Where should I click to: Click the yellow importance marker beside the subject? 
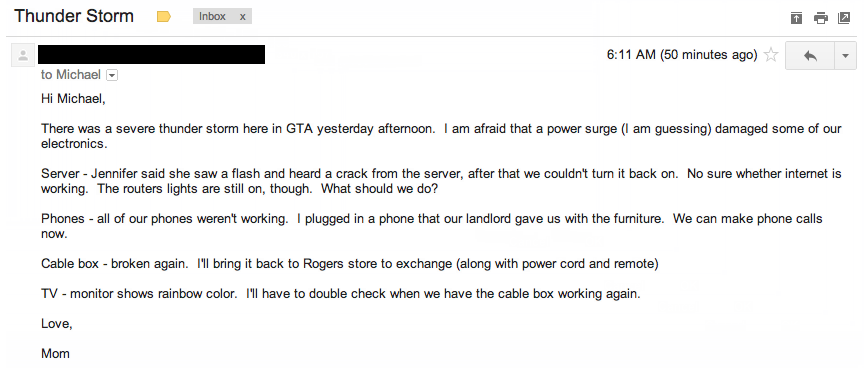pyautogui.click(x=164, y=17)
